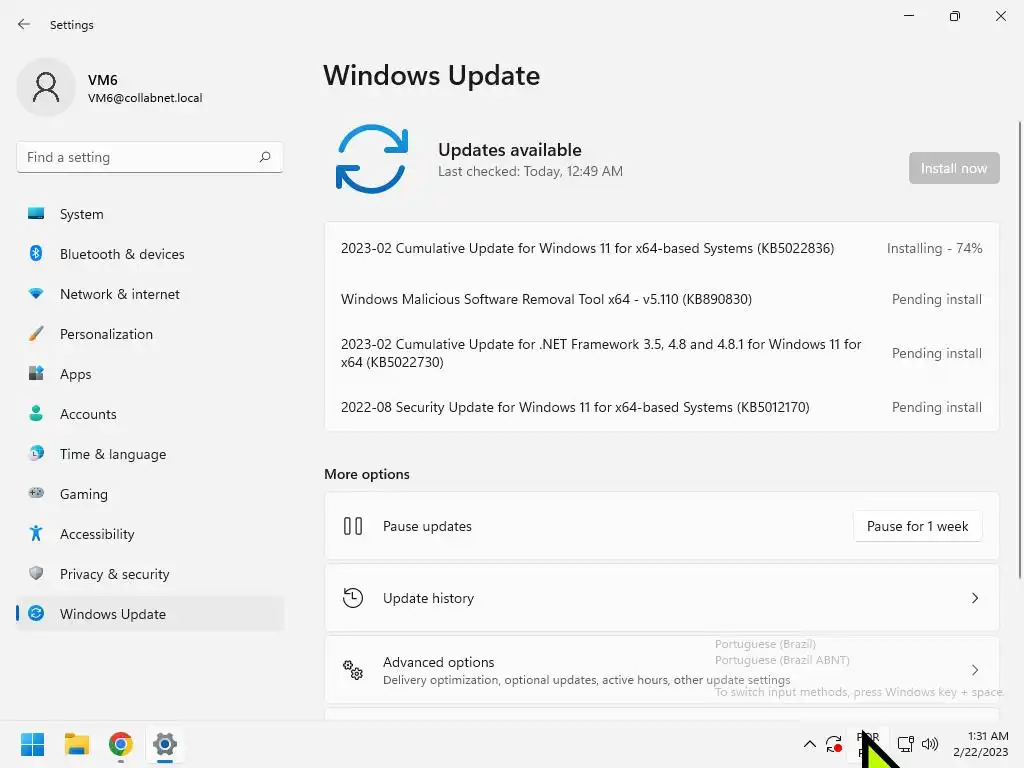Click the Windows Update tray icon
Screen dimensions: 1024x768
click(833, 744)
